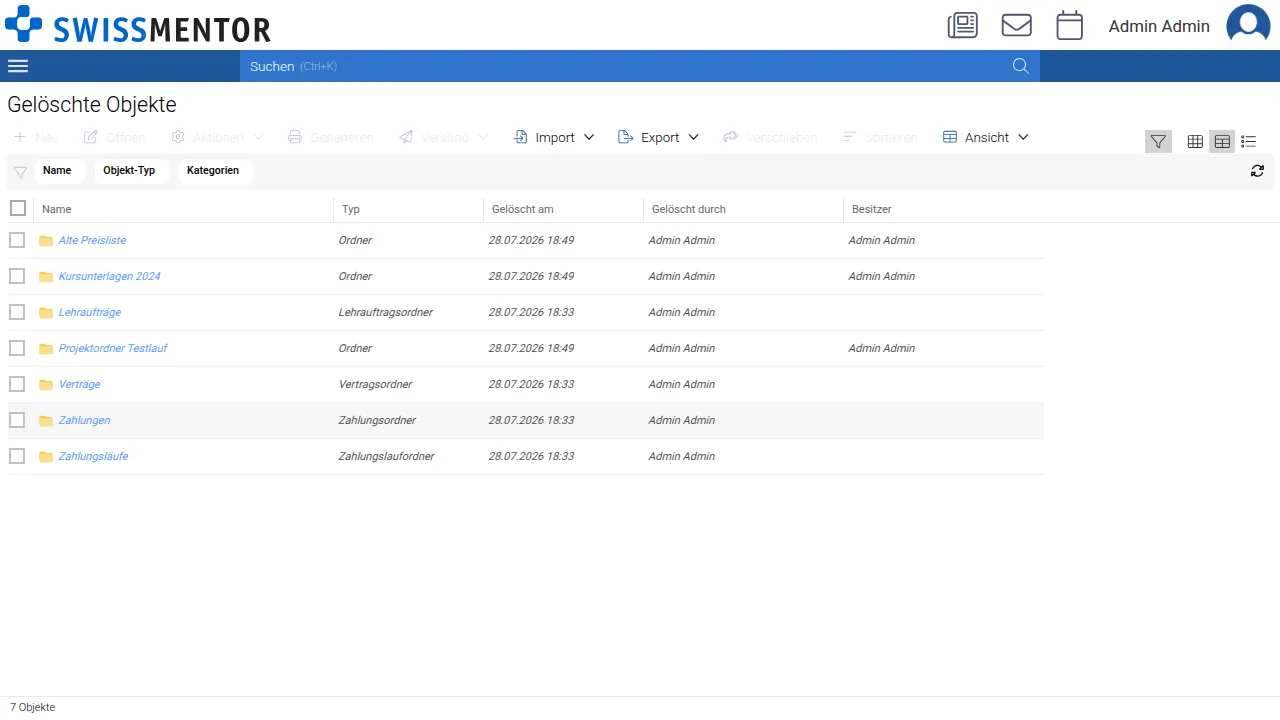Switch to bulleted list view
Viewport: 1280px width, 720px height.
point(1249,142)
